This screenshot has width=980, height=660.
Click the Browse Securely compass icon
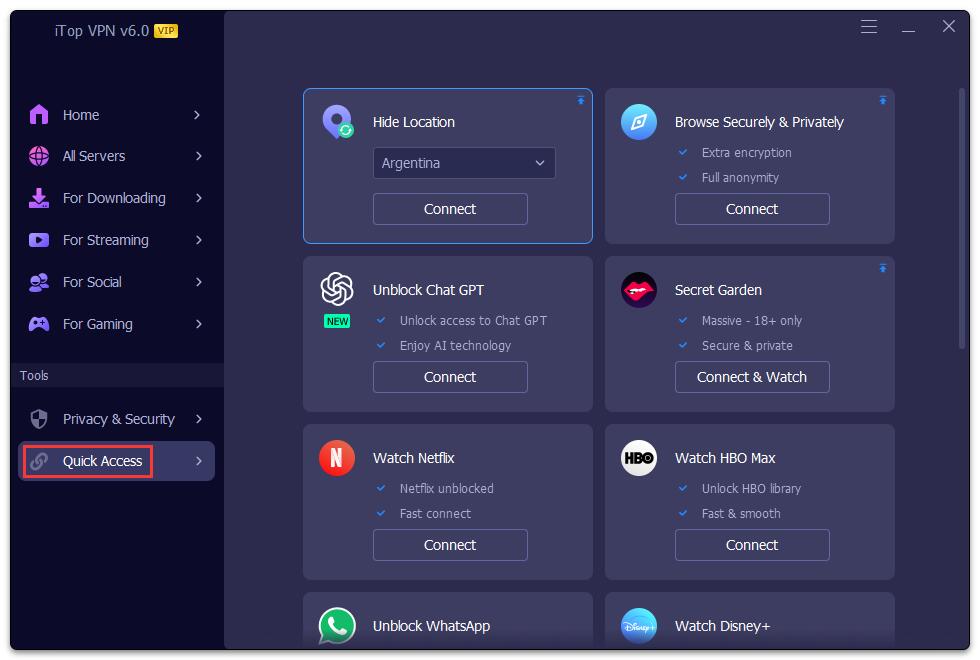pos(639,122)
